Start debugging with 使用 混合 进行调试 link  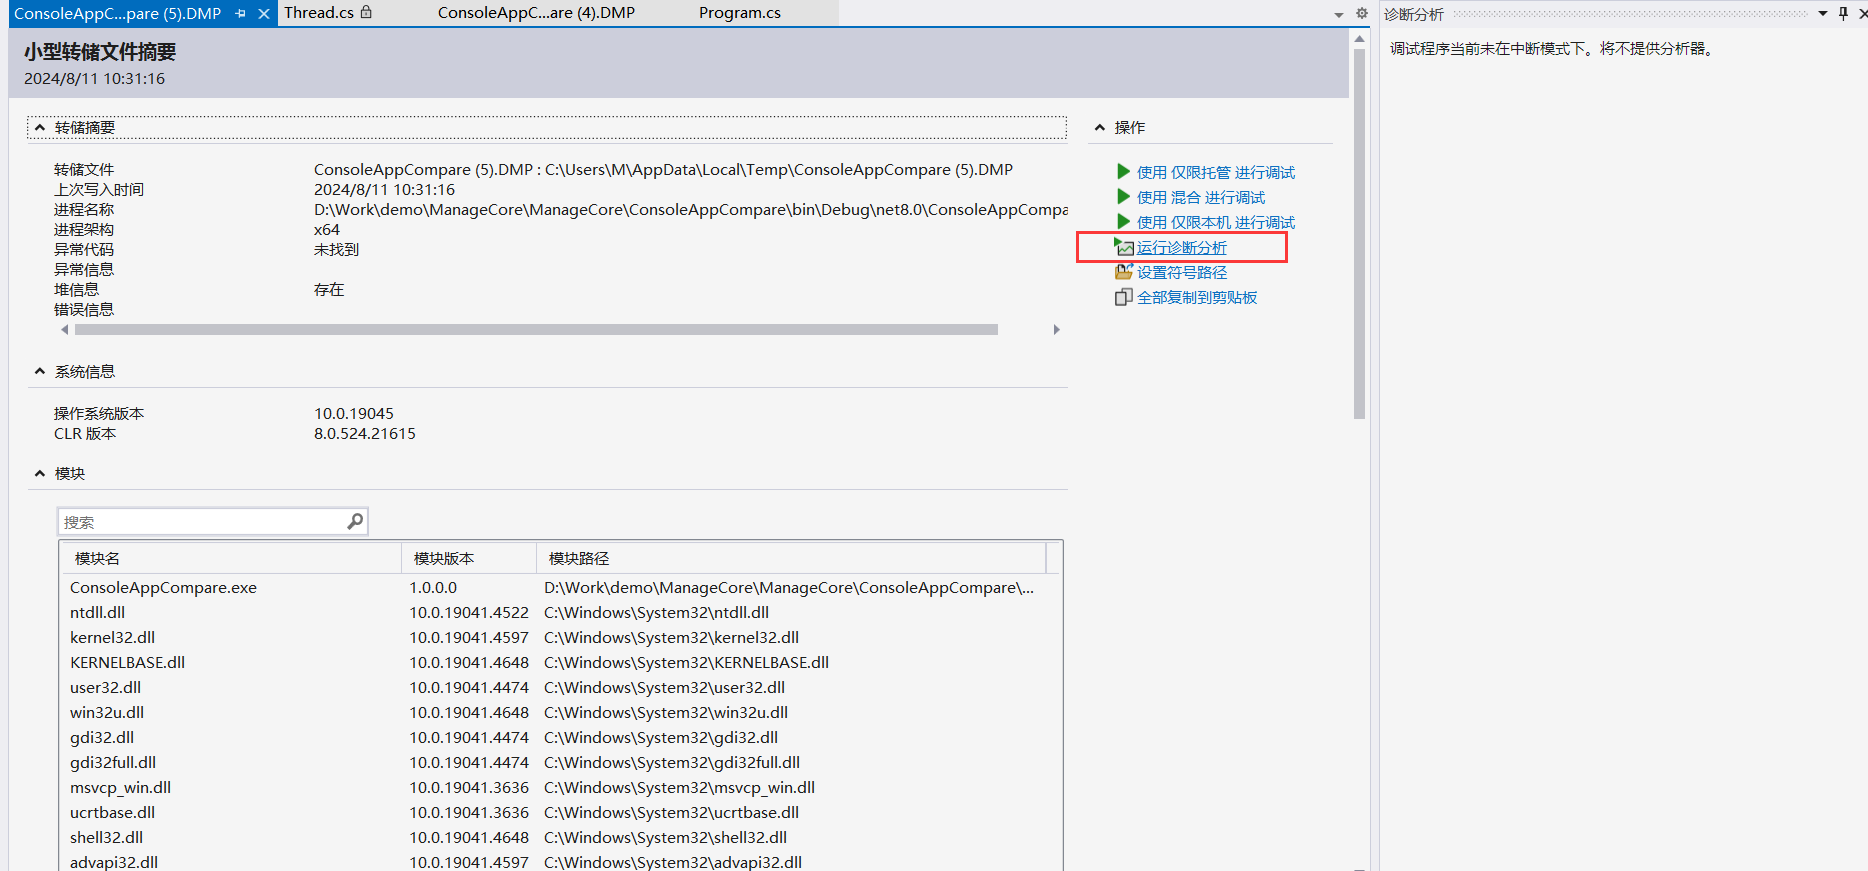1201,197
